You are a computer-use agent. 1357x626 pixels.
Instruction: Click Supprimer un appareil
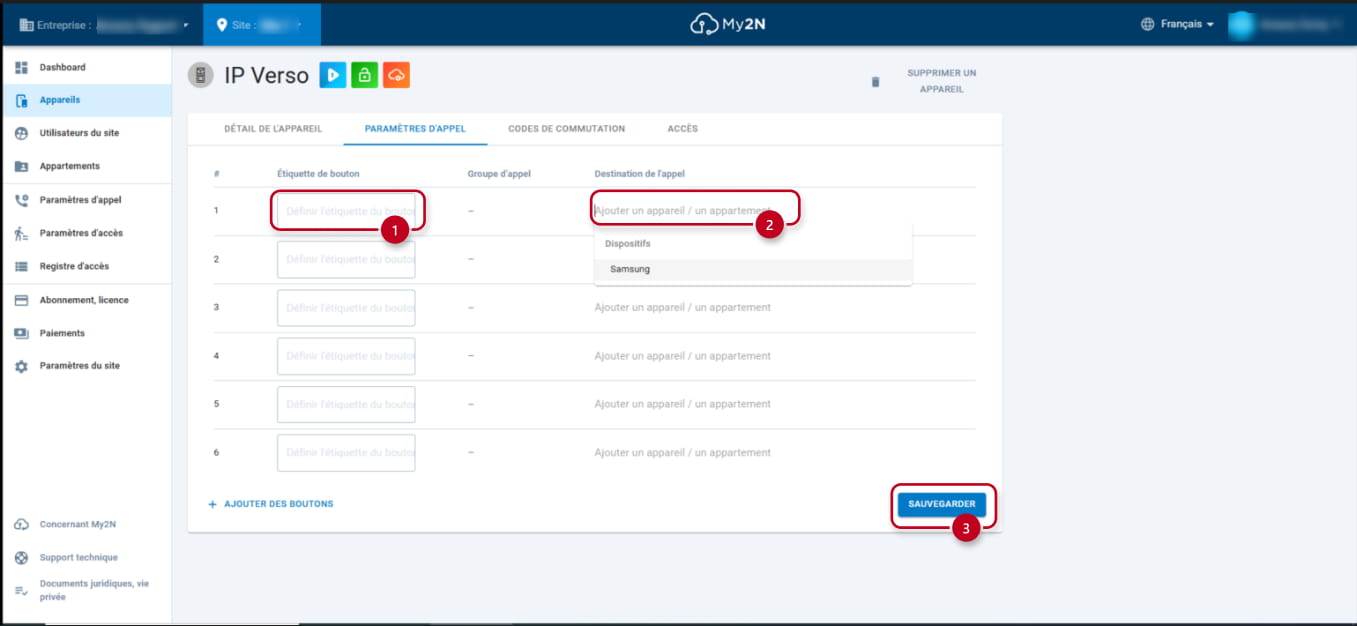(941, 81)
